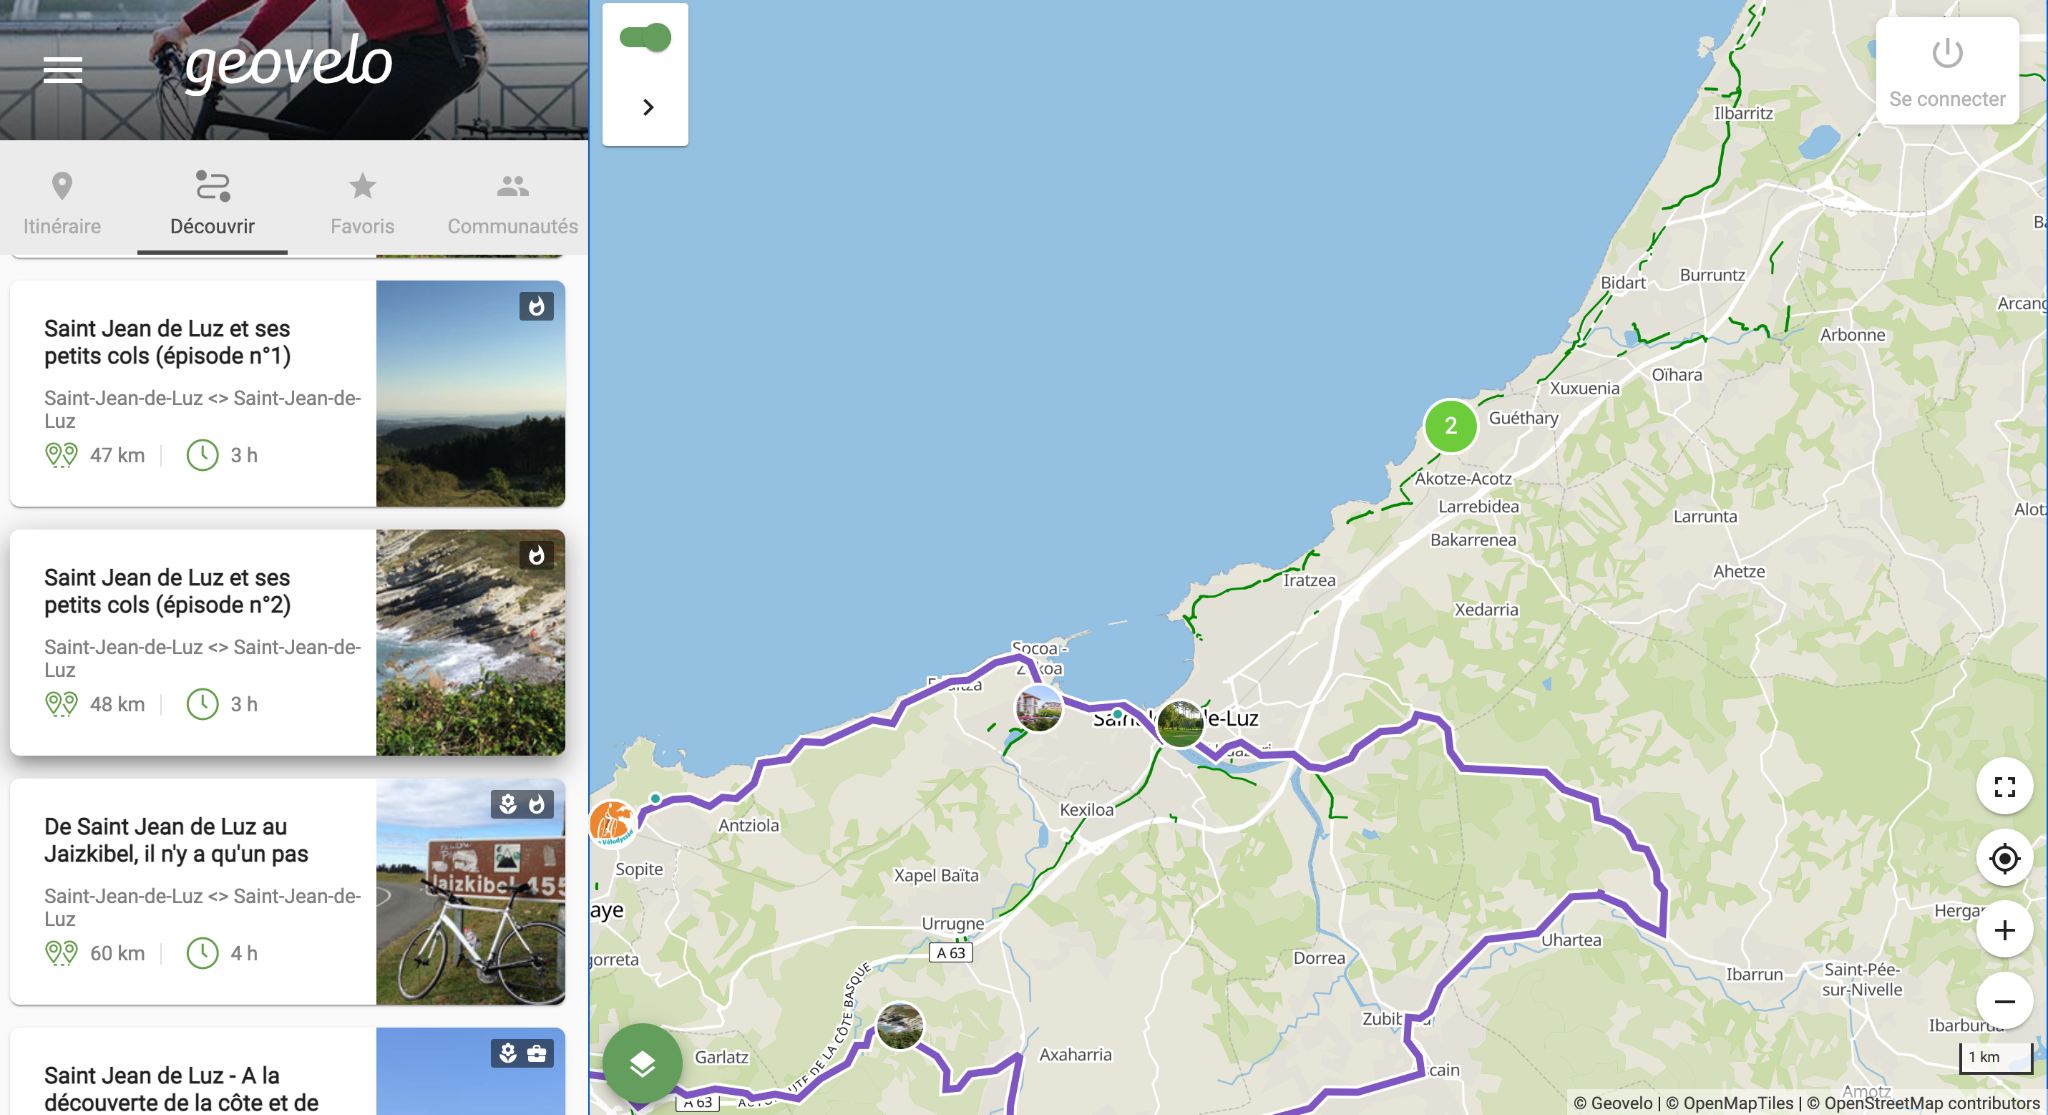Click the flame icon on Jaizkibel card
2048x1115 pixels.
click(x=537, y=804)
